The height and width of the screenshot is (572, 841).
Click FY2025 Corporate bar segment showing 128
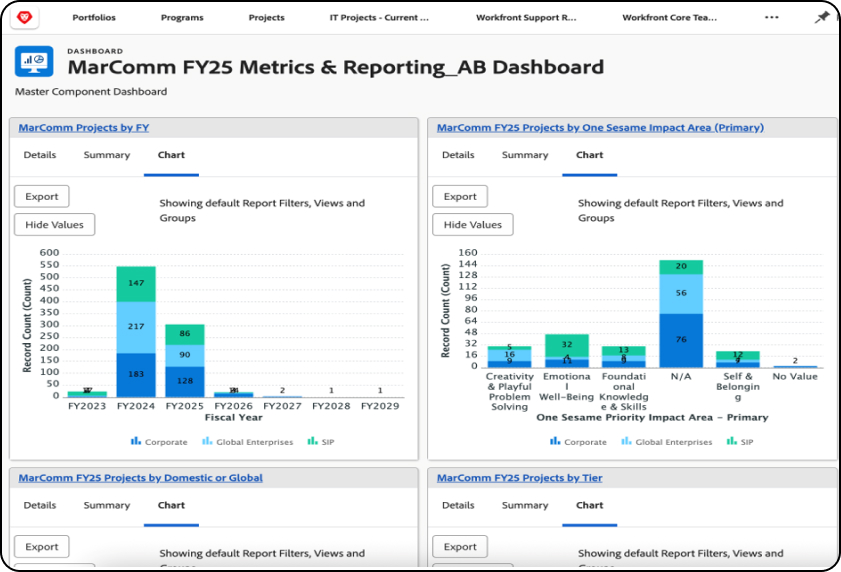185,382
